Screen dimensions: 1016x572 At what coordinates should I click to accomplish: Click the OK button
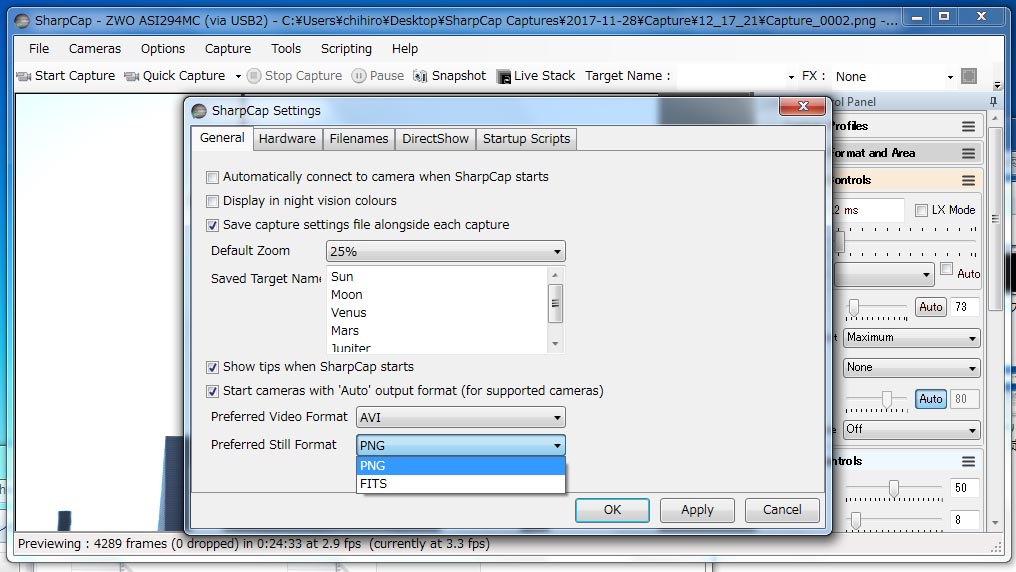(612, 510)
